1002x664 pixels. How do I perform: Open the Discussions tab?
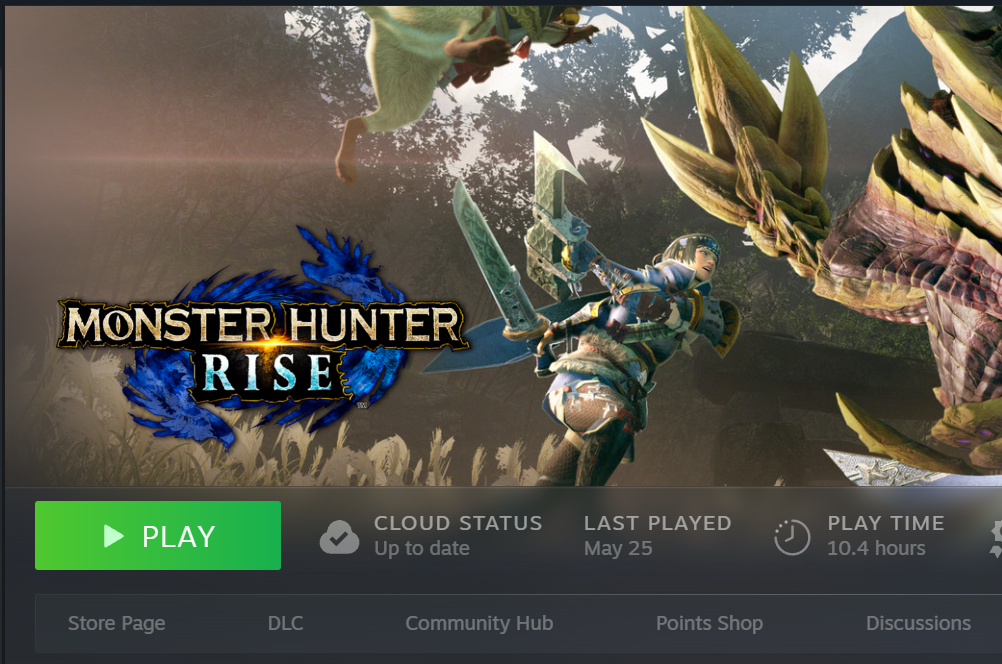(x=918, y=623)
